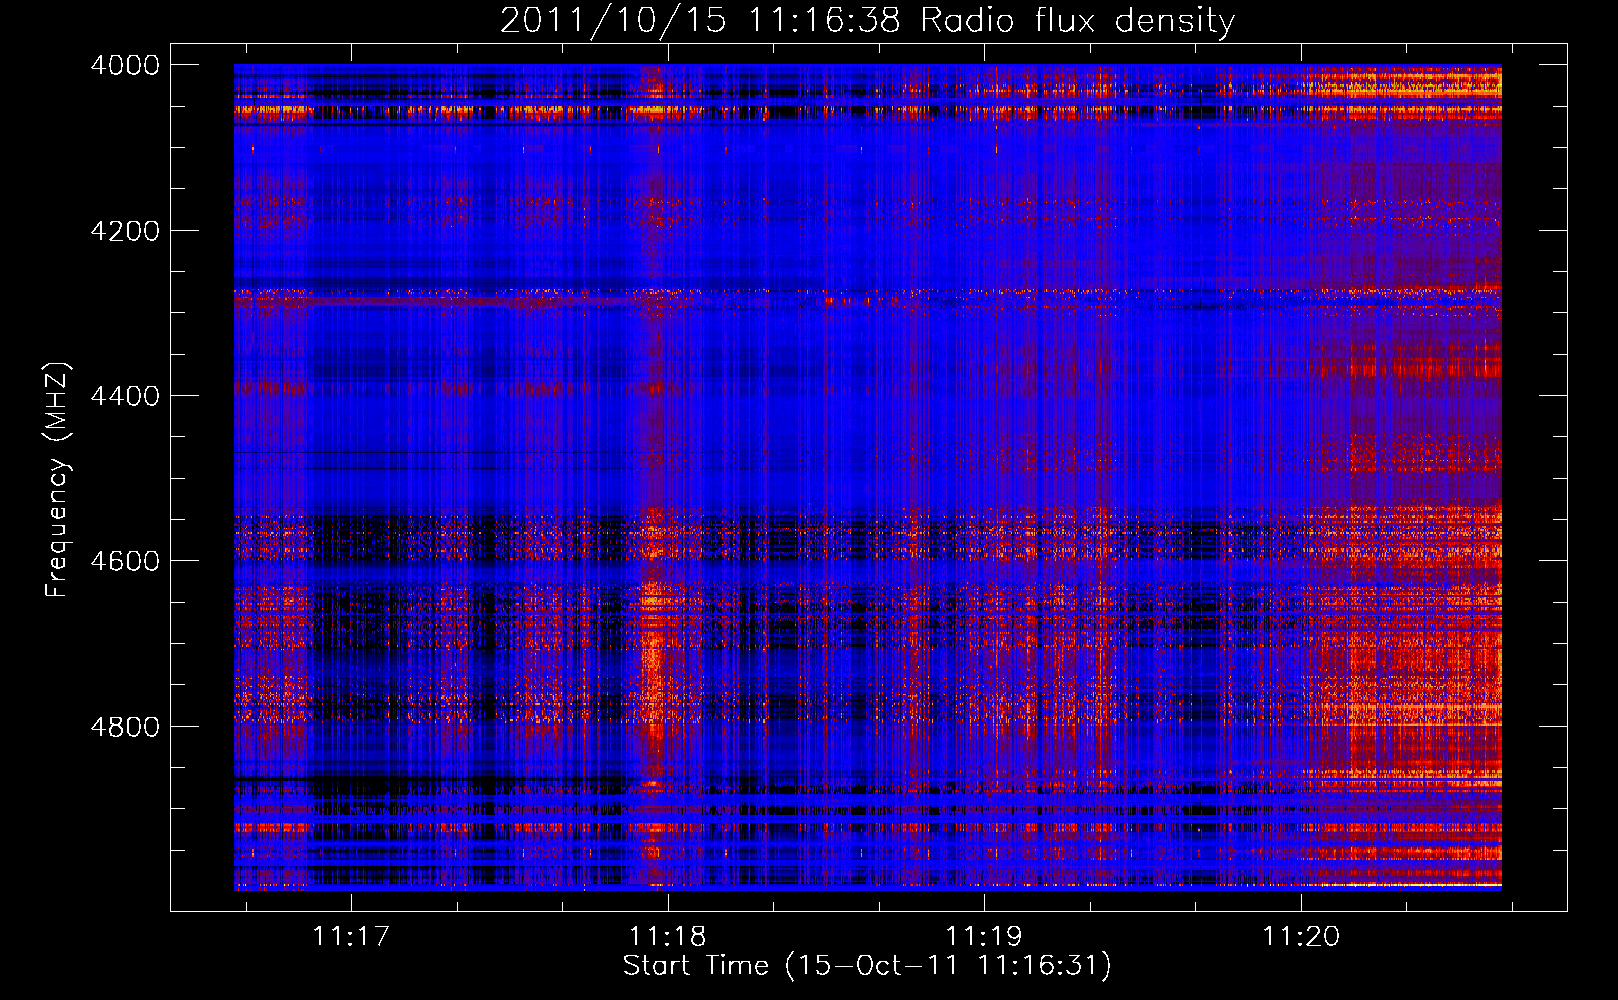Click the plot title 'Radio flux density'
1618x1000 pixels.
point(1078,21)
